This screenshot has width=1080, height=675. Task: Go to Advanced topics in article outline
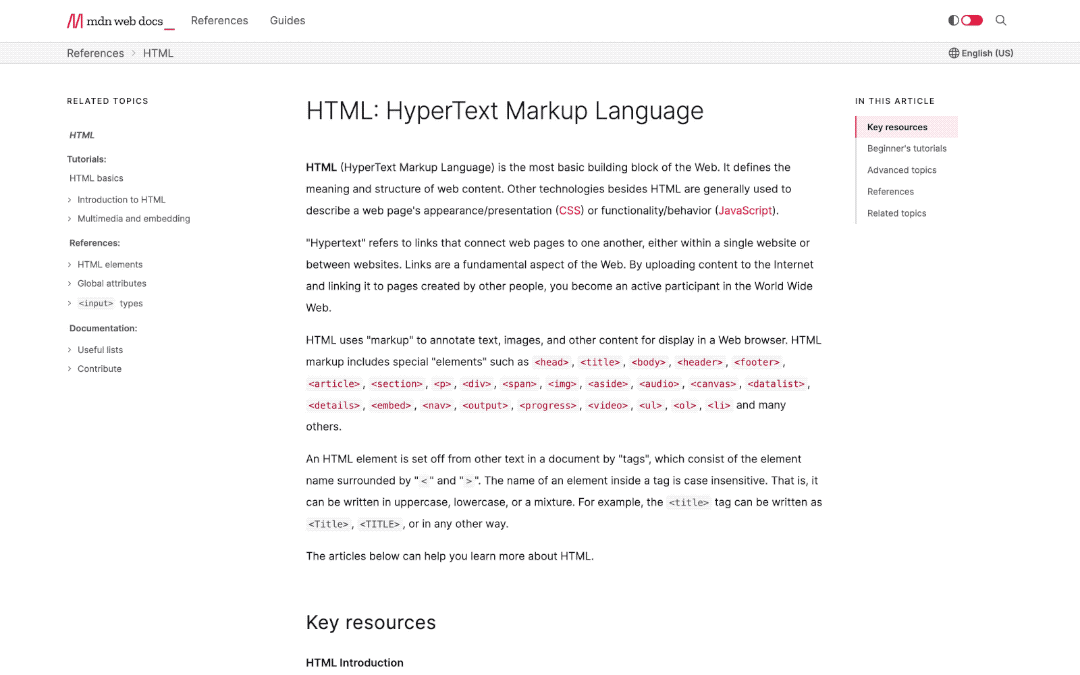click(901, 171)
